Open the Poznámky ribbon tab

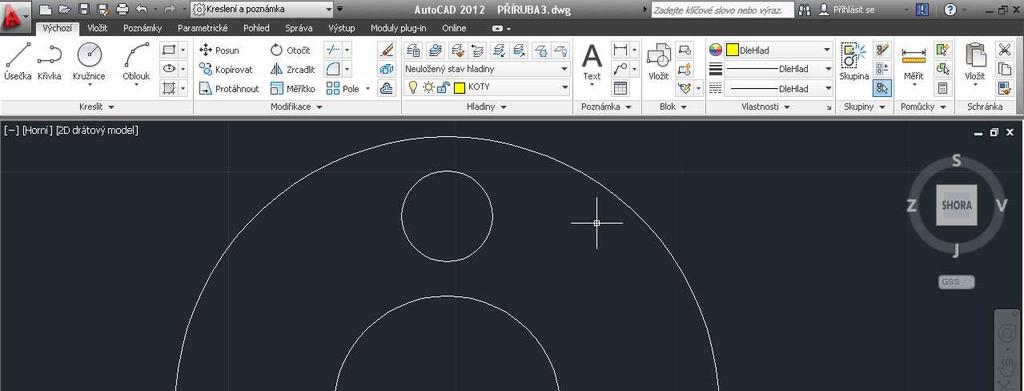[x=142, y=28]
